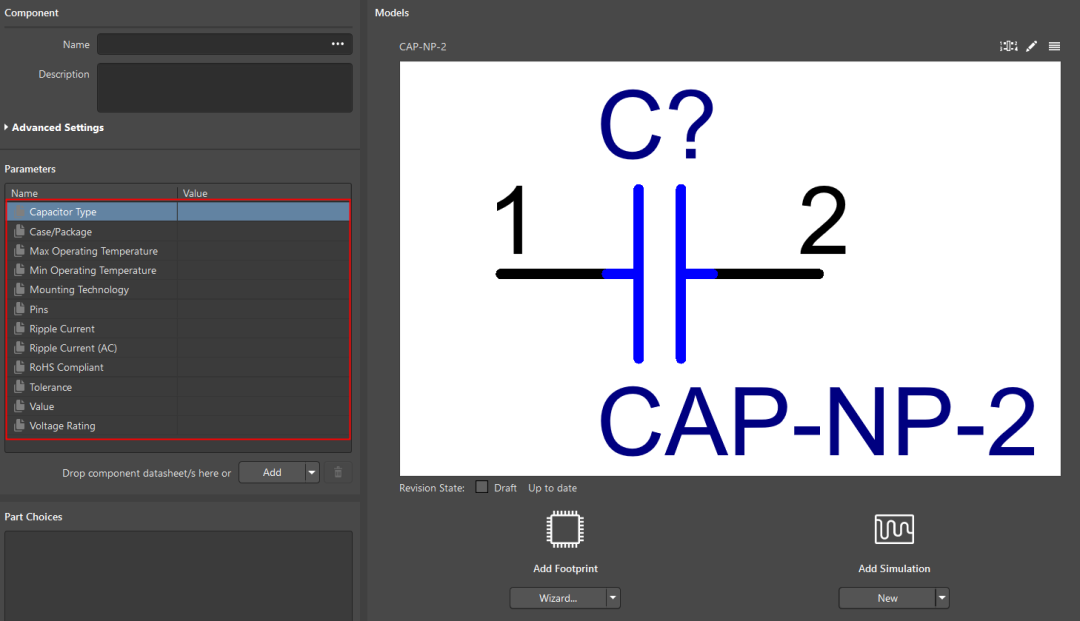Click the Name column header
Image resolution: width=1080 pixels, height=621 pixels.
point(92,193)
